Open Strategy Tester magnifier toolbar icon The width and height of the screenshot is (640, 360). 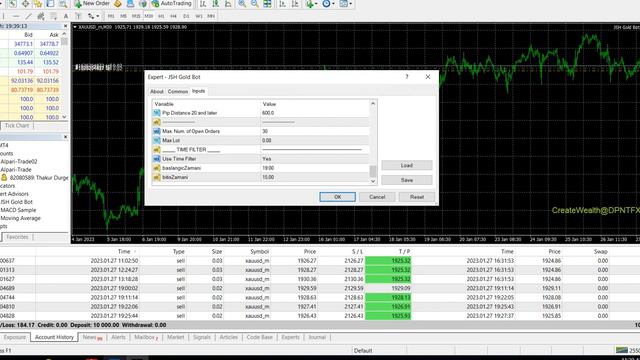coord(63,4)
